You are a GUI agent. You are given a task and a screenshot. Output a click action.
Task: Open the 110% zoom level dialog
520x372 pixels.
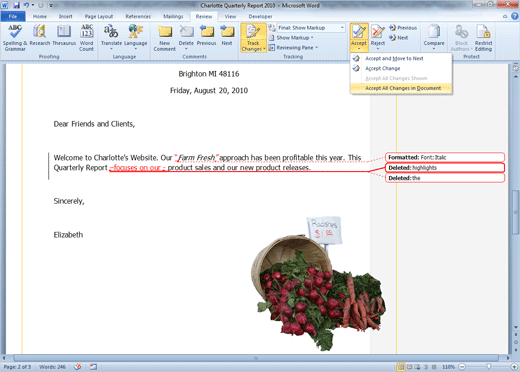[448, 367]
